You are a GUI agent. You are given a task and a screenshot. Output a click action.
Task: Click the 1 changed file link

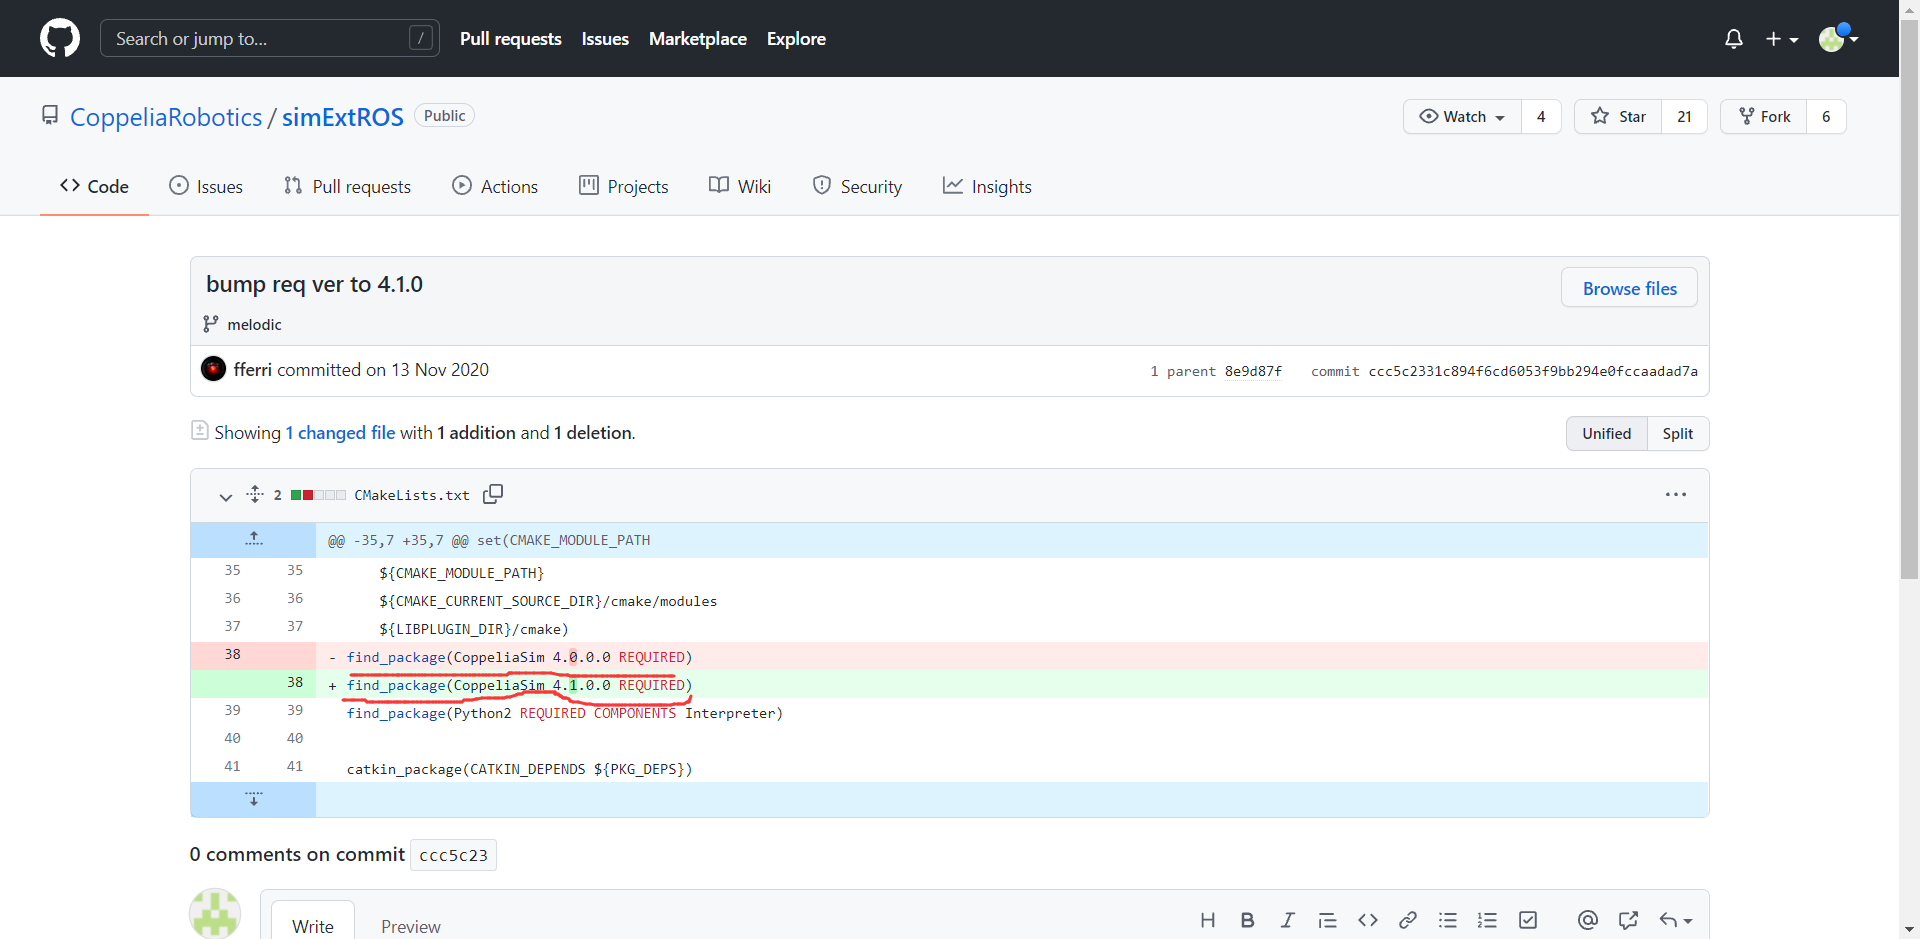[x=340, y=432]
